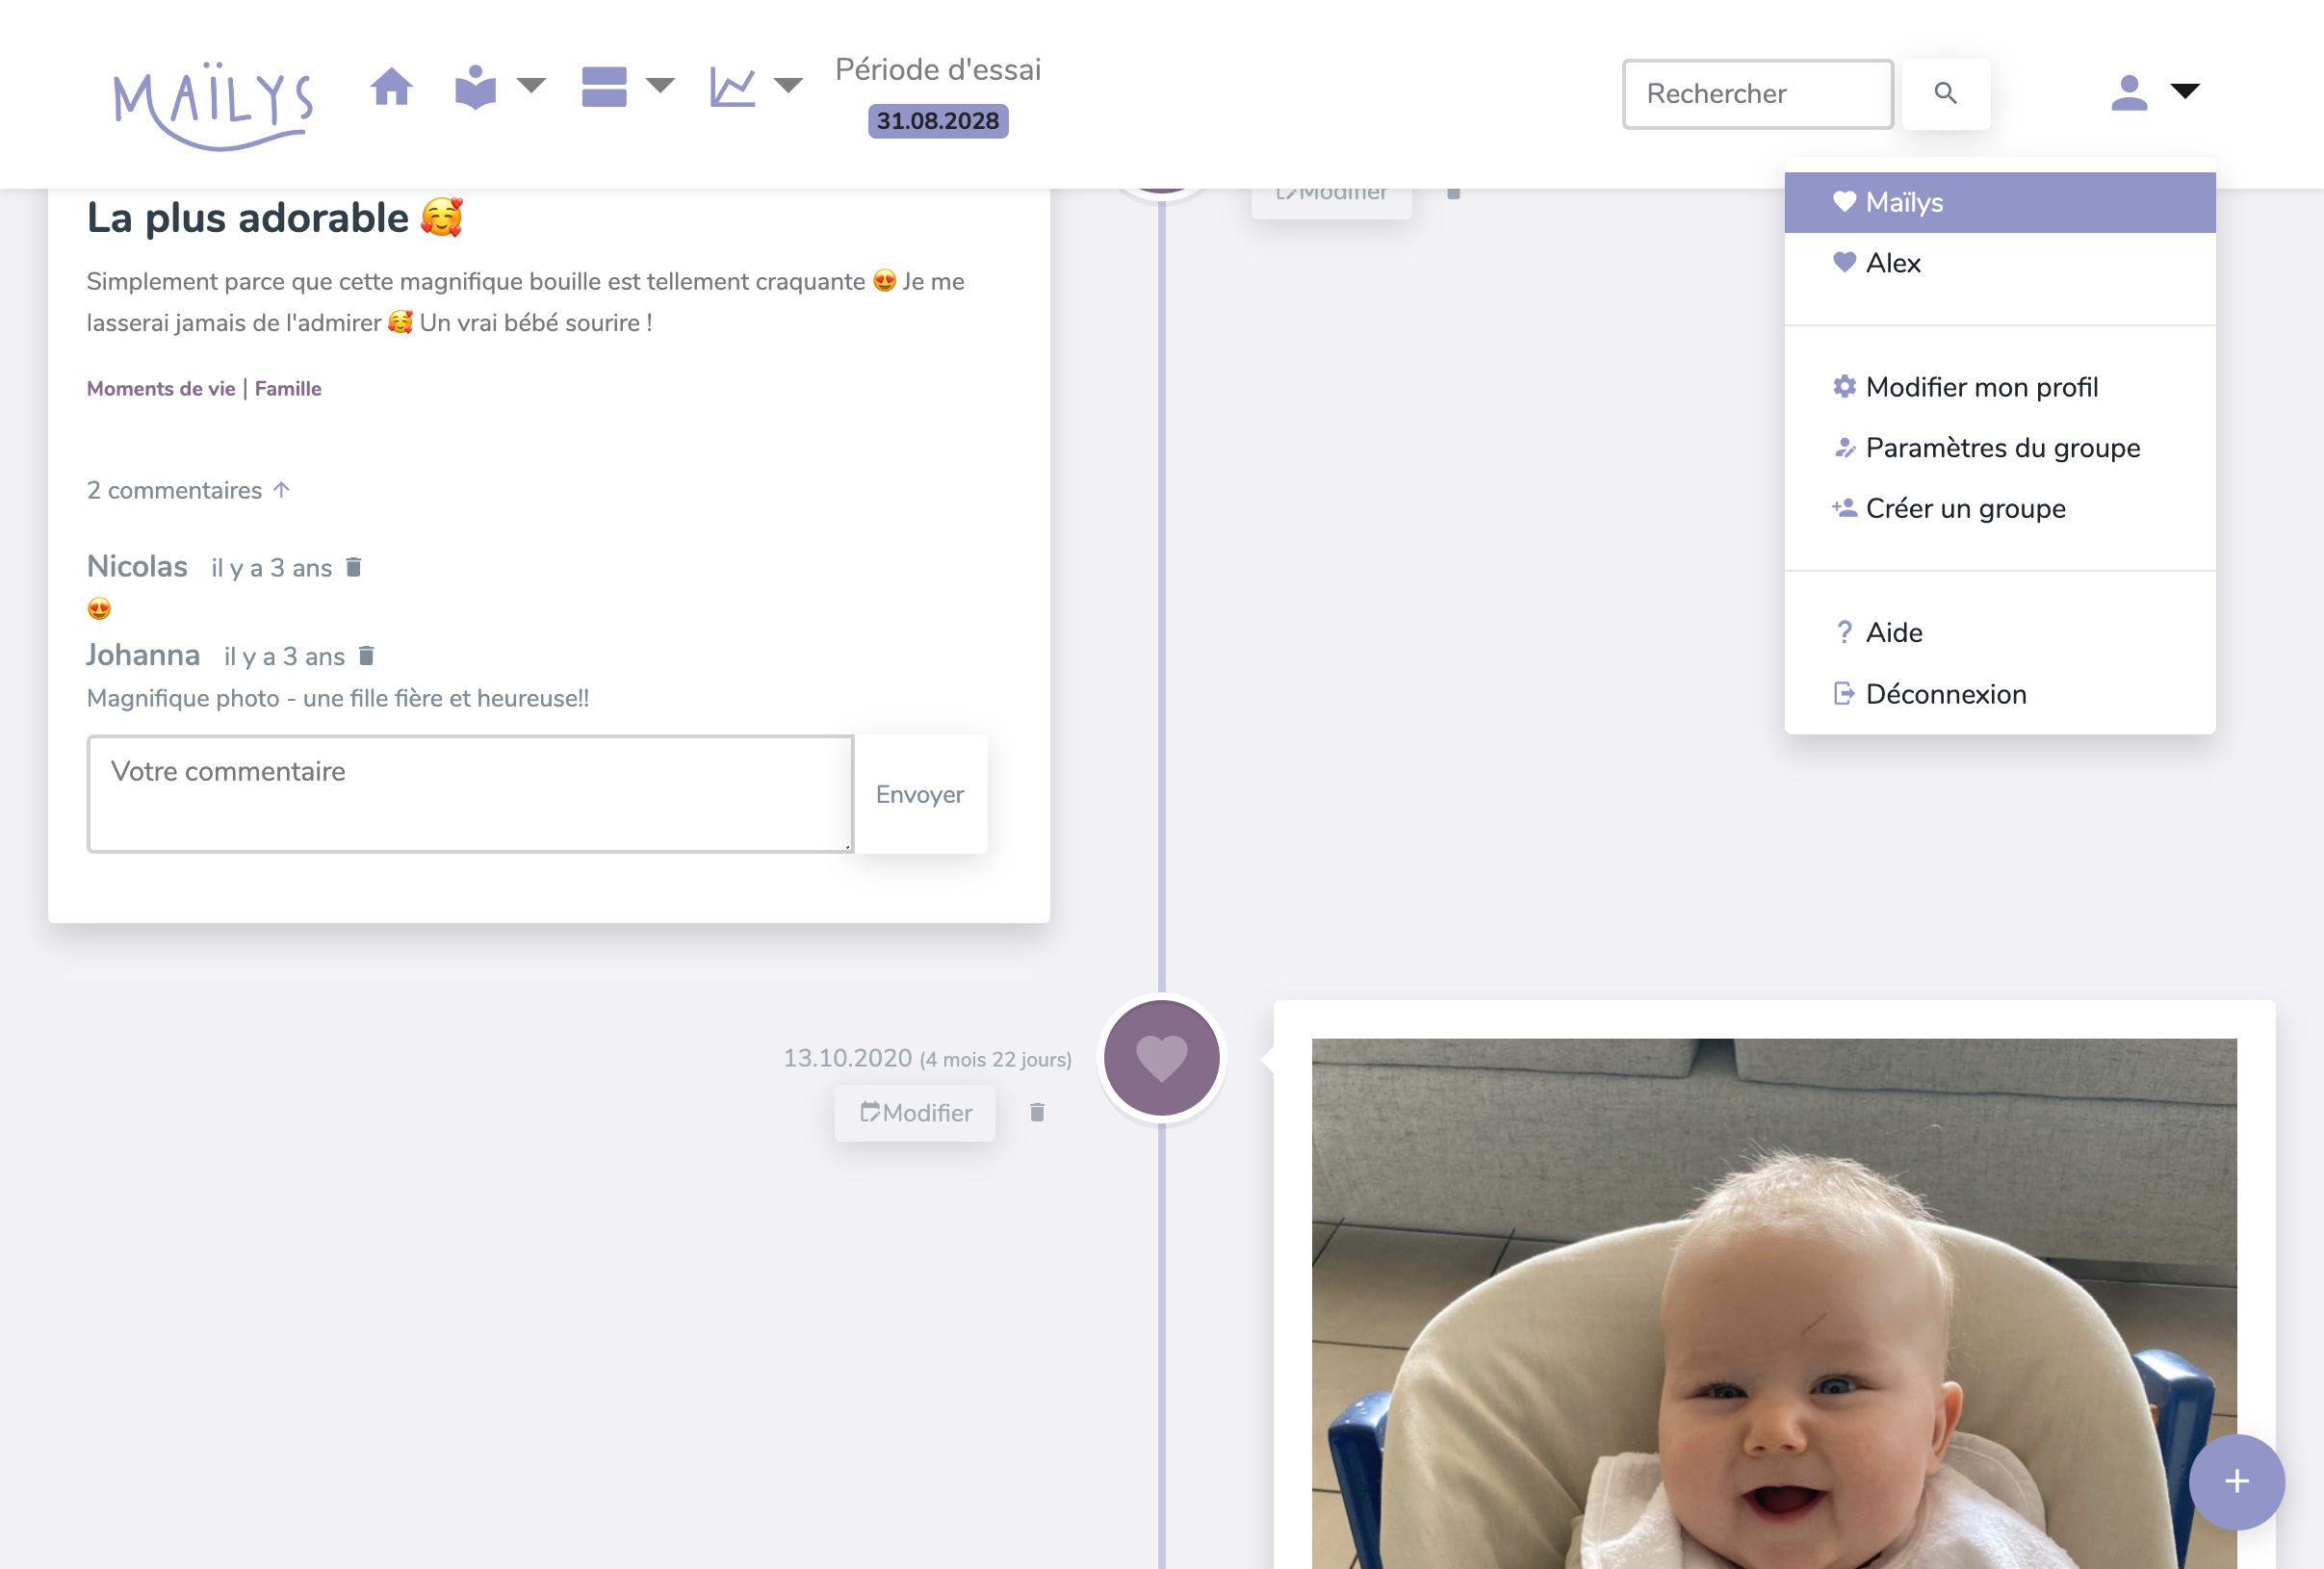Viewport: 2324px width, 1569px height.
Task: Expand dropdown arrow next to chart icon
Action: coord(789,86)
